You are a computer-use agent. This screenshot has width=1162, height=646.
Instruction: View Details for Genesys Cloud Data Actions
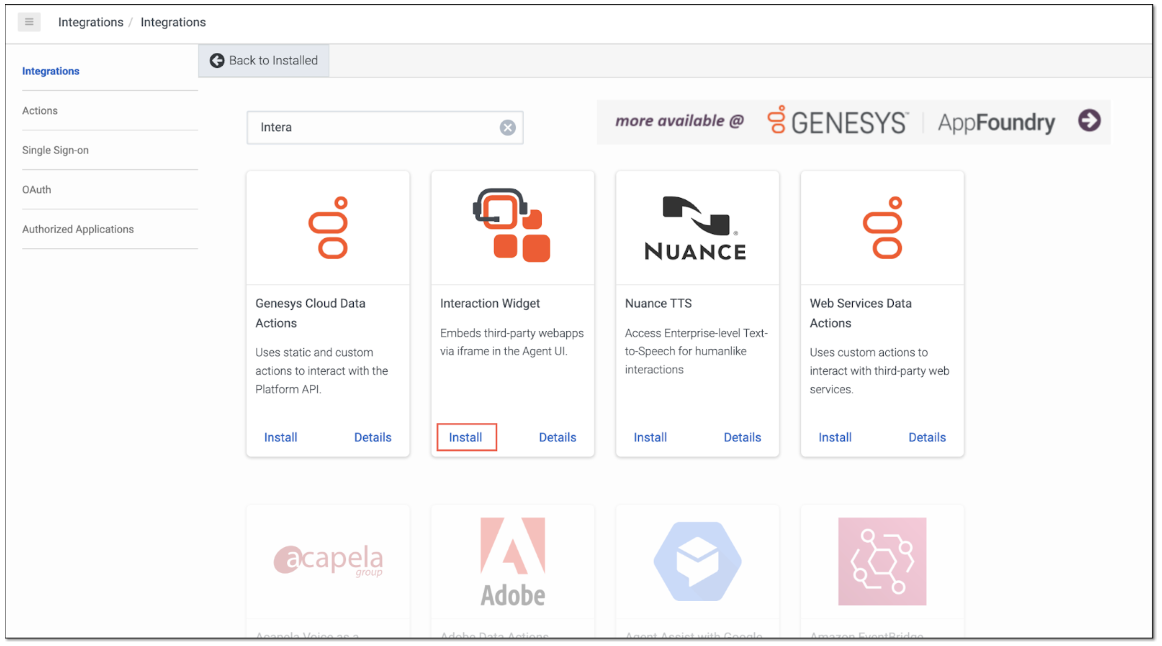[x=373, y=437]
